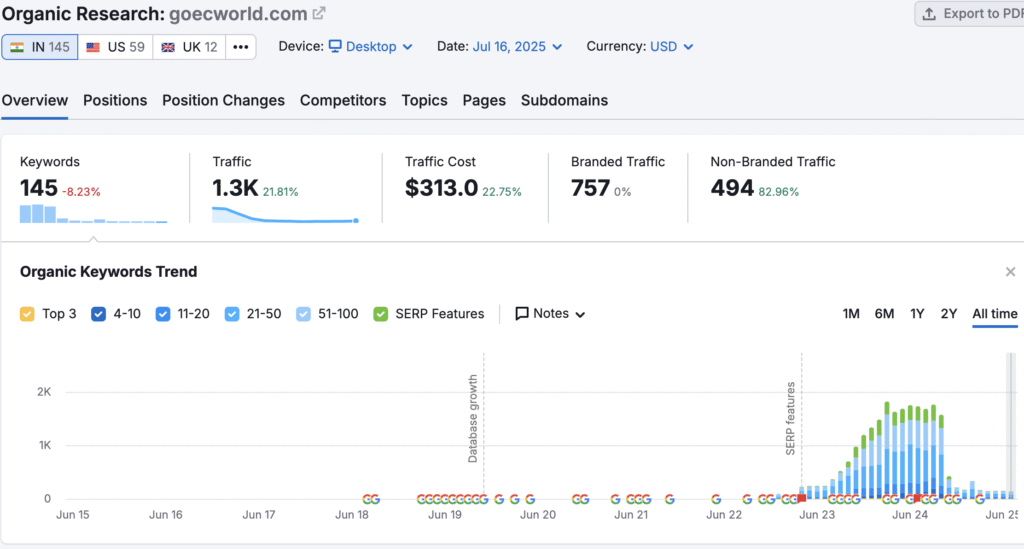Expand the Notes dropdown
The height and width of the screenshot is (549, 1024).
click(x=550, y=314)
